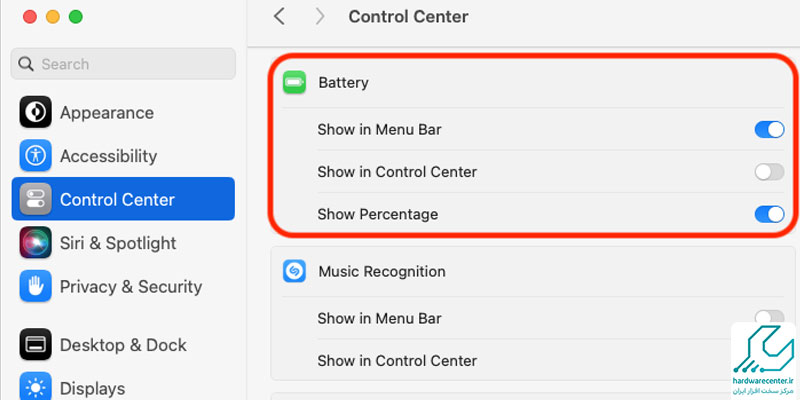The width and height of the screenshot is (800, 400).
Task: Click the Music Recognition Shazam icon
Action: coord(294,271)
